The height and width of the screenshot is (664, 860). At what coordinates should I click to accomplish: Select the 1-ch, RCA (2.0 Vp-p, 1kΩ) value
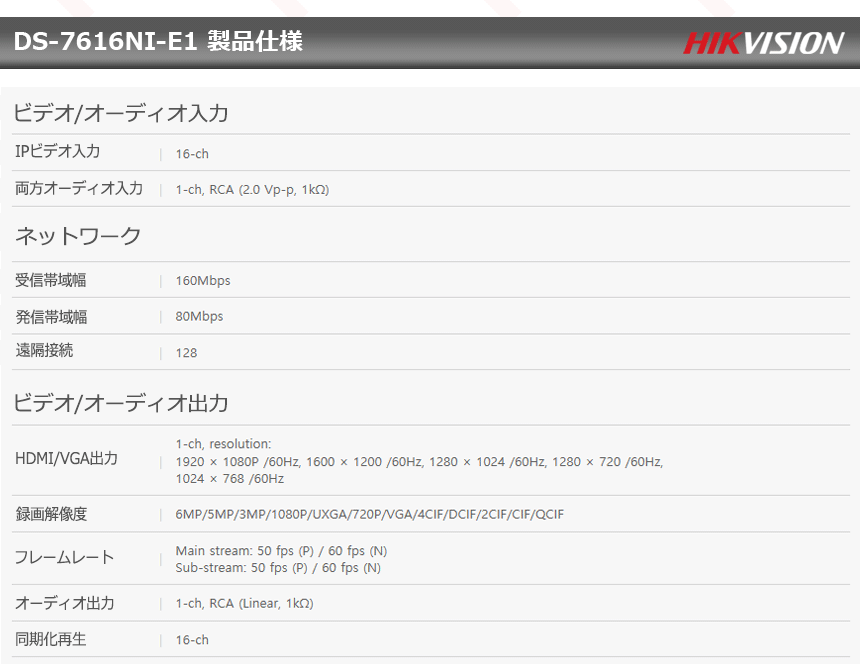252,190
